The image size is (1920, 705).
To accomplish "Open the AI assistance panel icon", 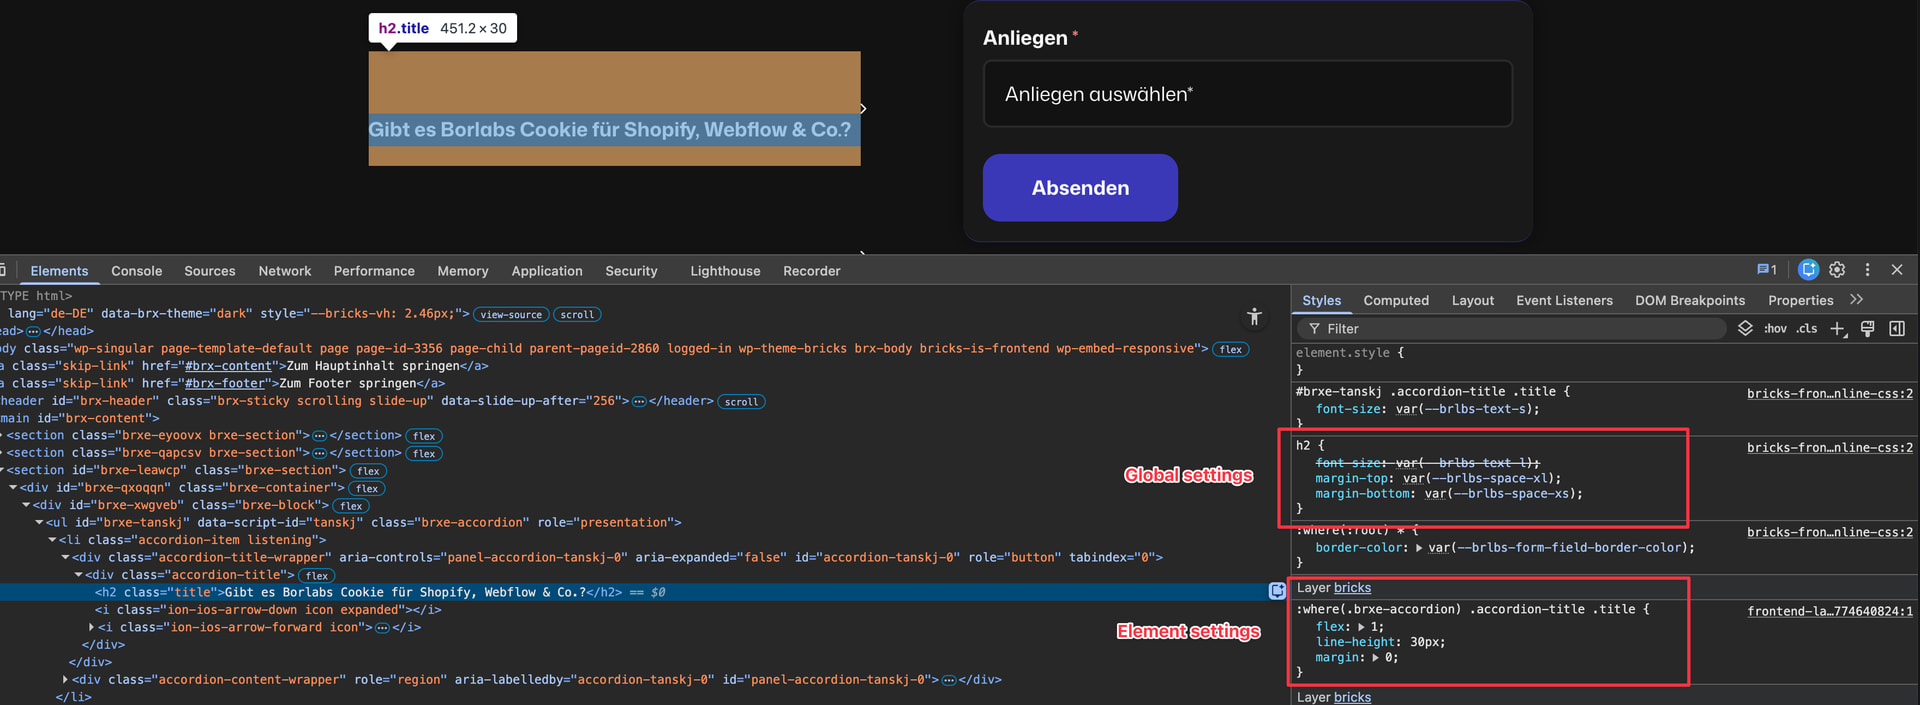I will 1808,270.
